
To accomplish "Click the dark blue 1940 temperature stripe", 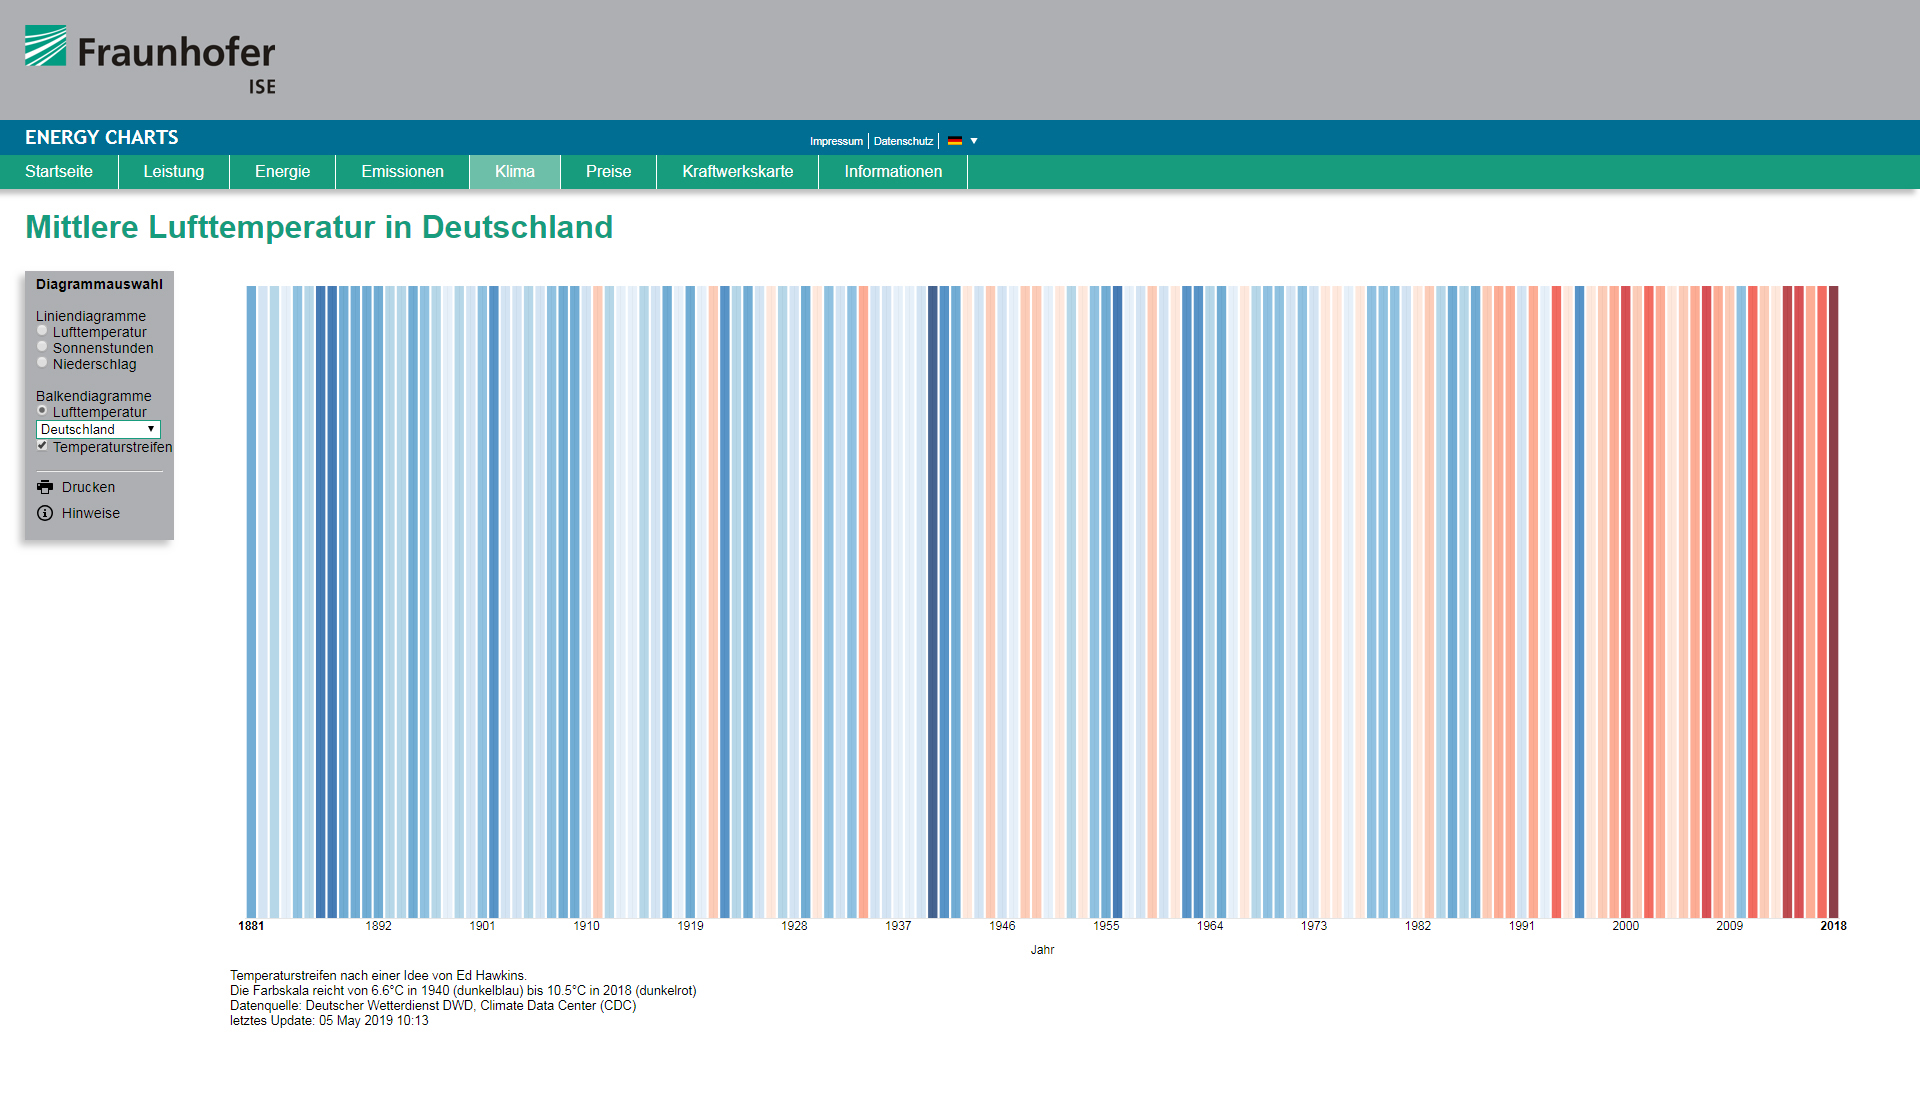I will pyautogui.click(x=933, y=600).
